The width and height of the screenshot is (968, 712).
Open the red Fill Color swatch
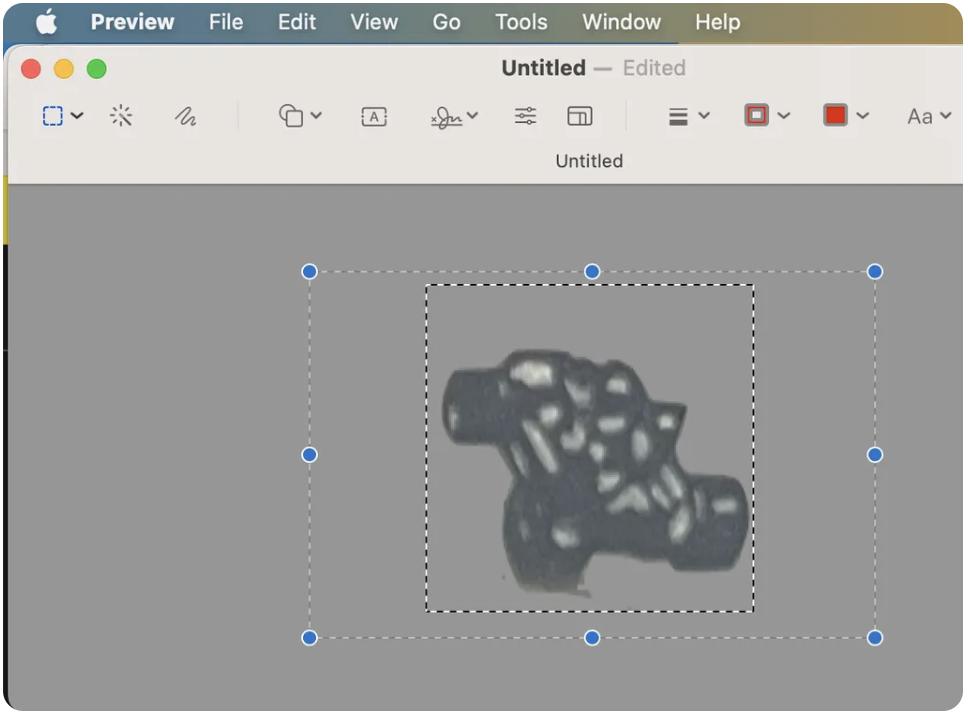pos(835,116)
